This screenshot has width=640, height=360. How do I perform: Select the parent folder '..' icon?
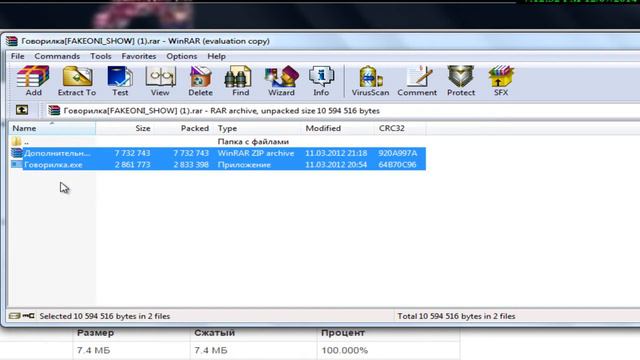[16, 142]
